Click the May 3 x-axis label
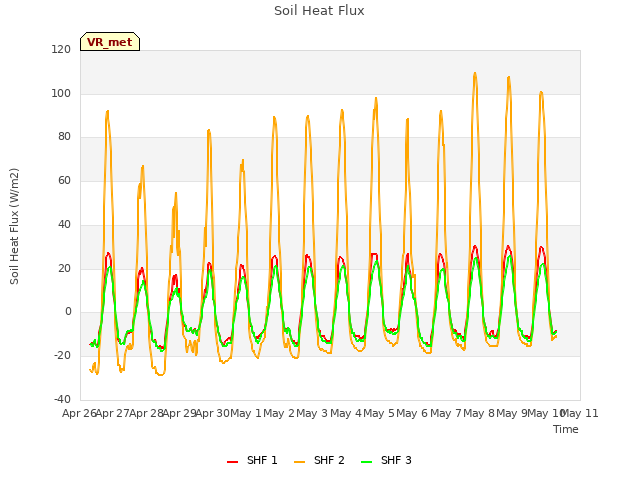This screenshot has width=640, height=480. [312, 413]
